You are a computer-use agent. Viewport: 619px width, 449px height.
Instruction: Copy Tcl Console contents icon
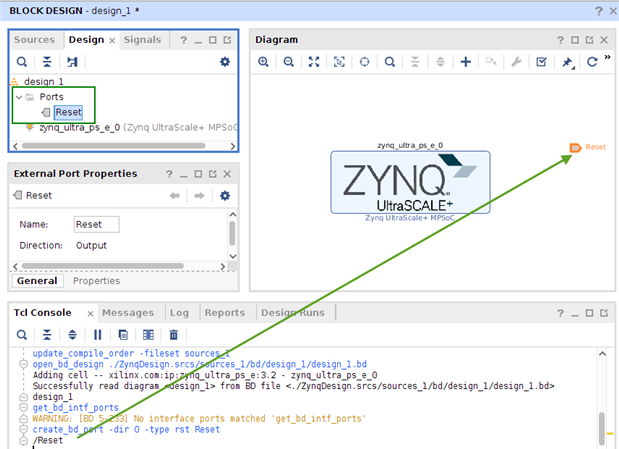tap(123, 335)
